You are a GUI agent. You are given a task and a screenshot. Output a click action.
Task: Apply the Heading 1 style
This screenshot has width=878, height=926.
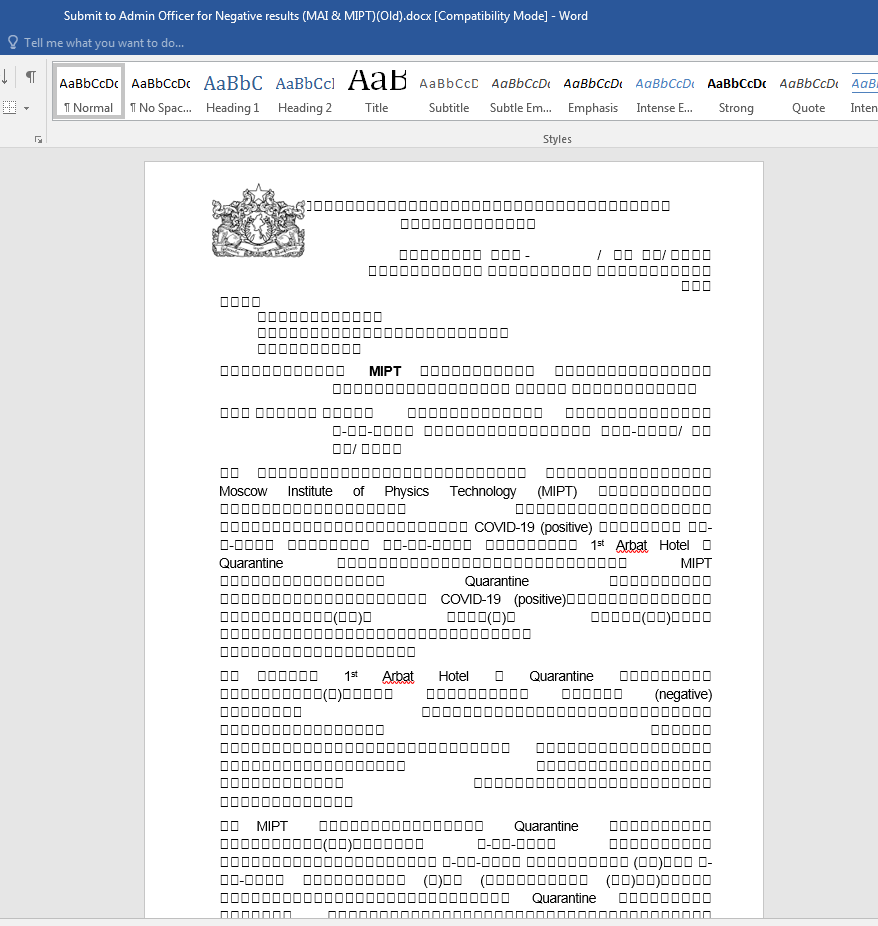[x=233, y=92]
